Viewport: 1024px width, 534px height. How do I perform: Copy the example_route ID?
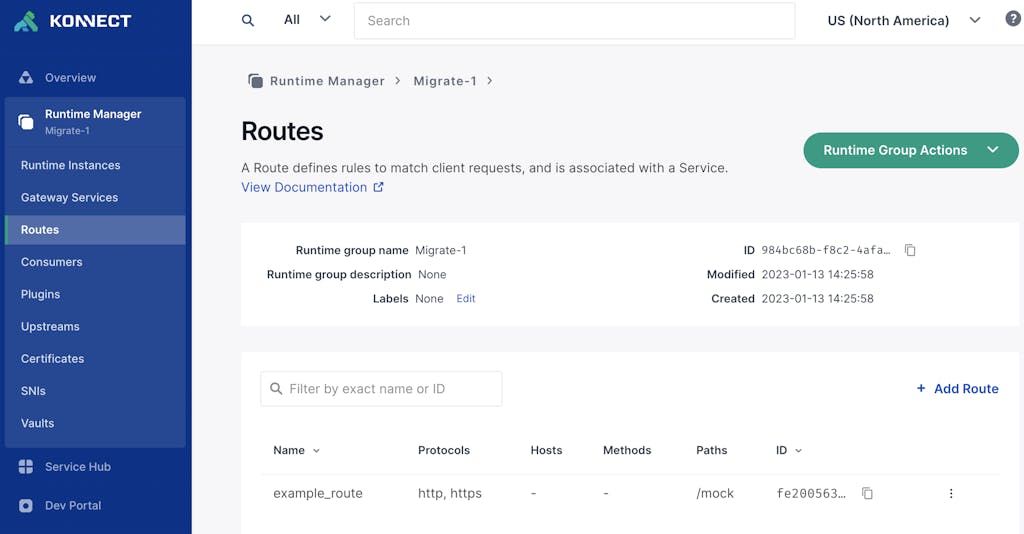coord(867,493)
